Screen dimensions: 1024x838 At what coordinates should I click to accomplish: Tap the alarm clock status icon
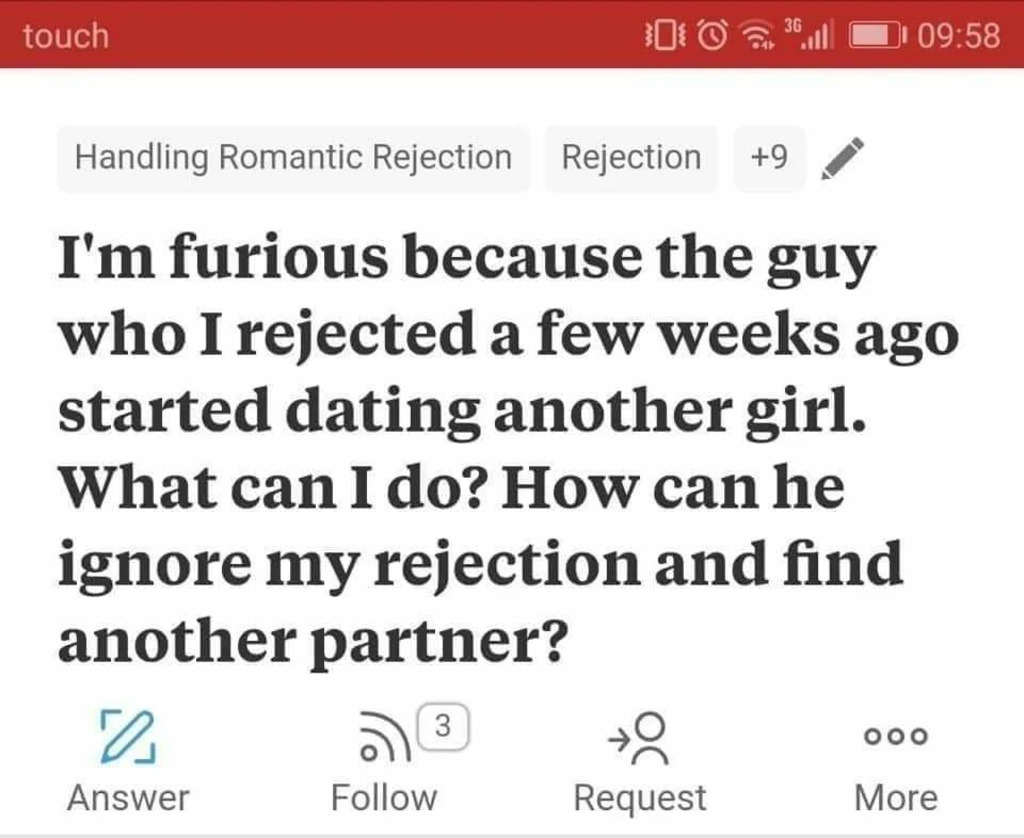point(712,35)
